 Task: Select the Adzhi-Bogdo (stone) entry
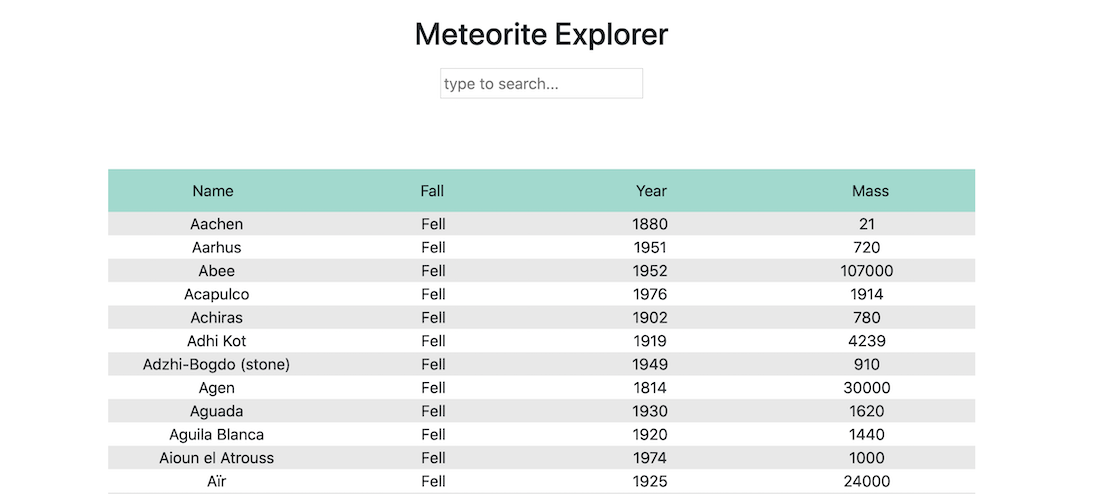click(x=217, y=364)
